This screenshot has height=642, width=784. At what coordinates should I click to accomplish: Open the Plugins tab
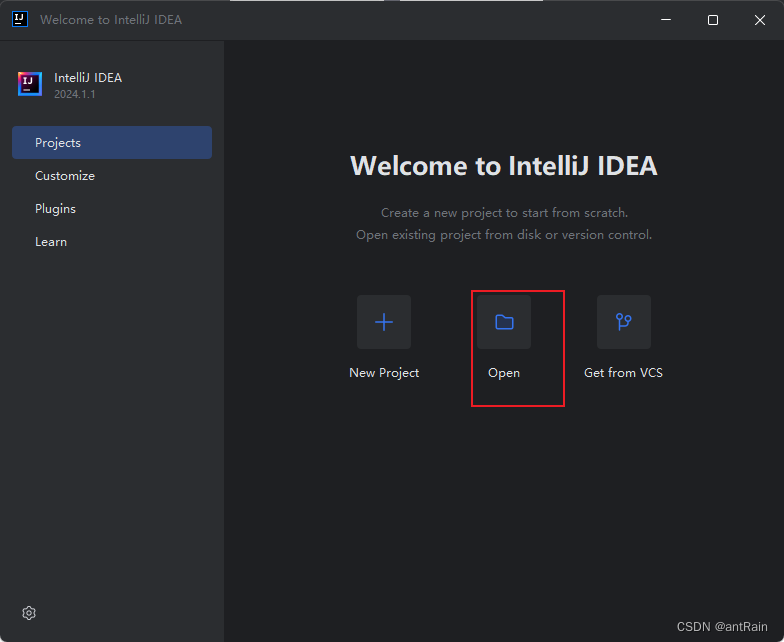click(112, 208)
